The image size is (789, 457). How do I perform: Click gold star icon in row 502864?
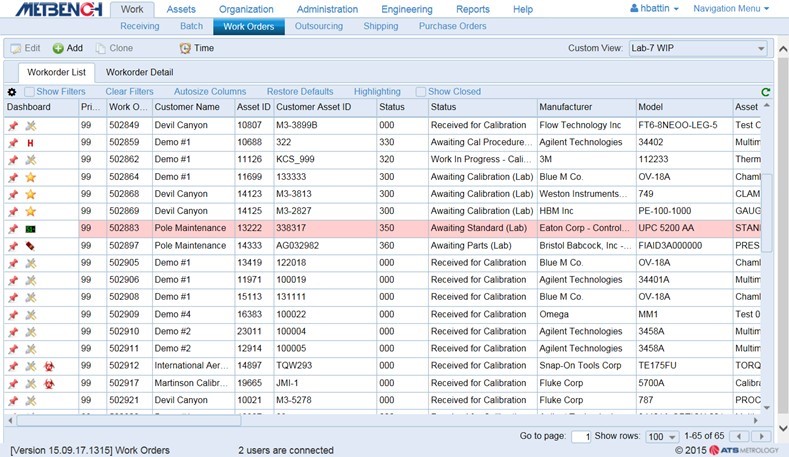31,177
